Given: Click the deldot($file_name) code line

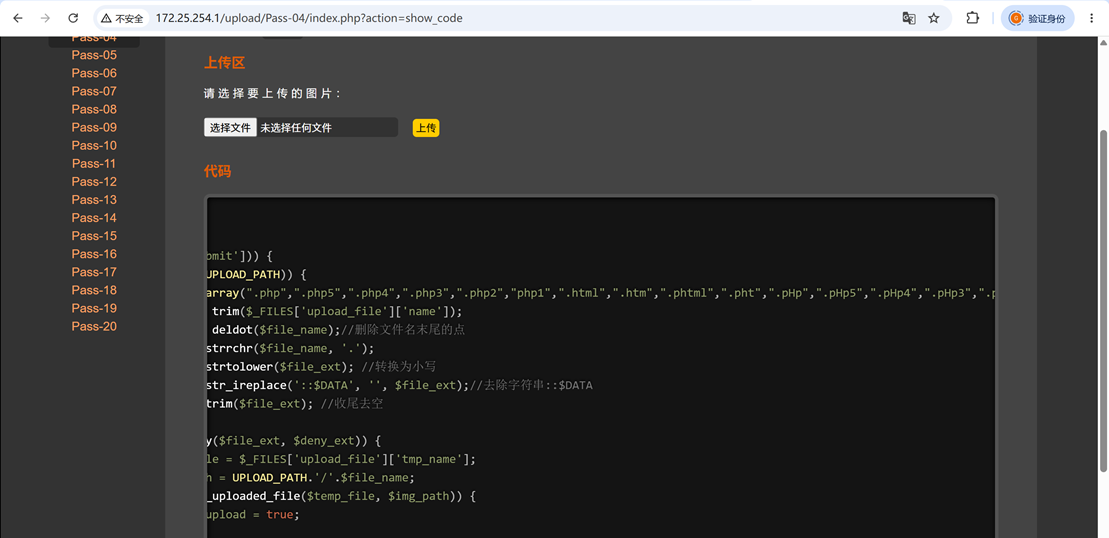Looking at the screenshot, I should (338, 329).
